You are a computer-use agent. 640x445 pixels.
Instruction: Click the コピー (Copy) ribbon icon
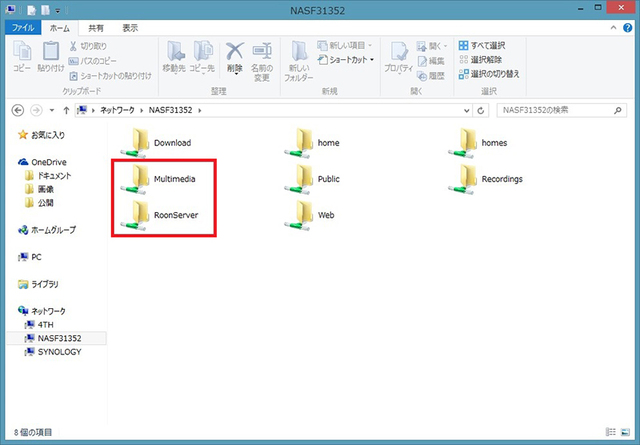pos(22,56)
